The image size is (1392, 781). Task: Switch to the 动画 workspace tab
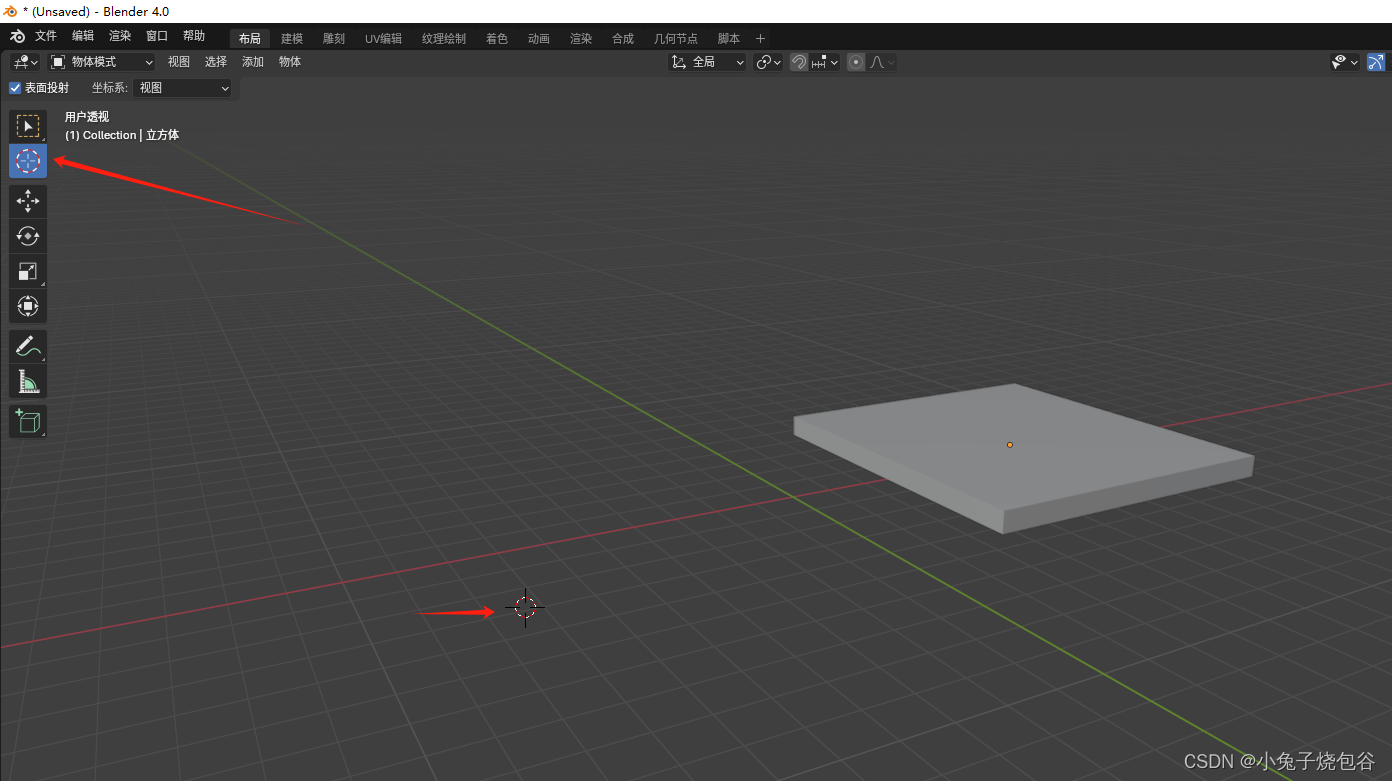point(539,39)
